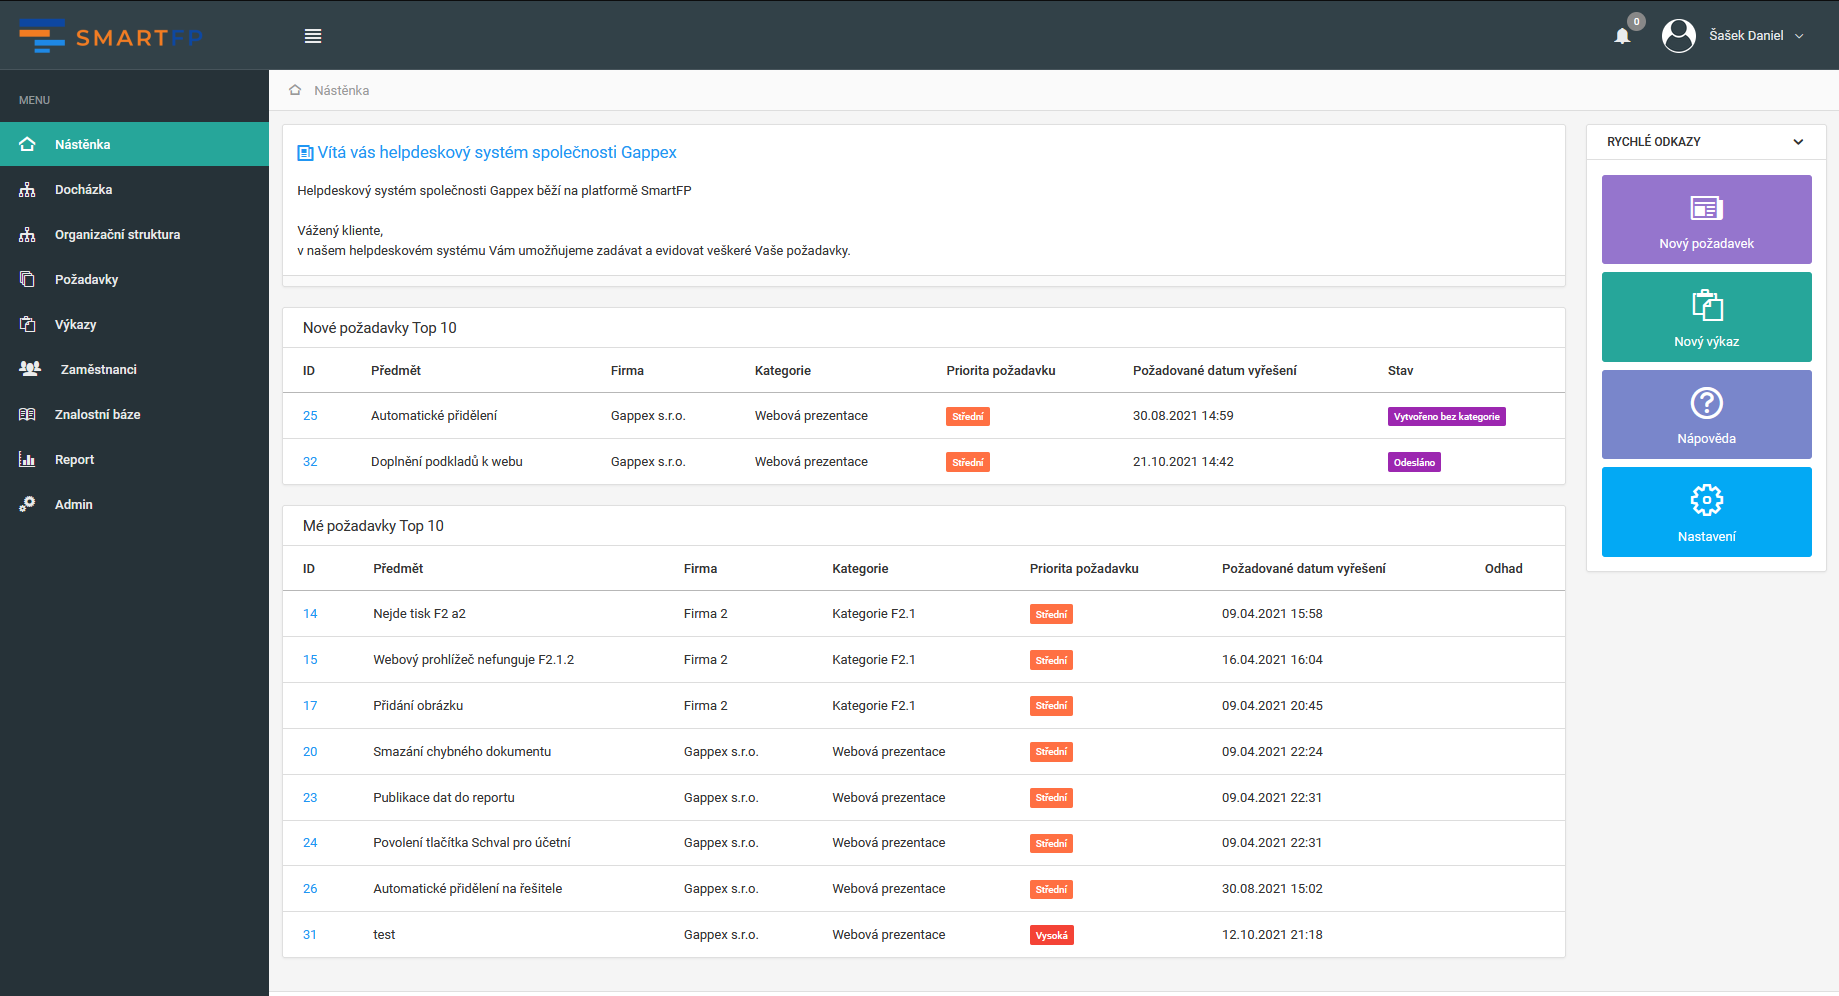Image resolution: width=1839 pixels, height=996 pixels.
Task: Click the Nástěnka breadcrumb link
Action: tap(342, 90)
